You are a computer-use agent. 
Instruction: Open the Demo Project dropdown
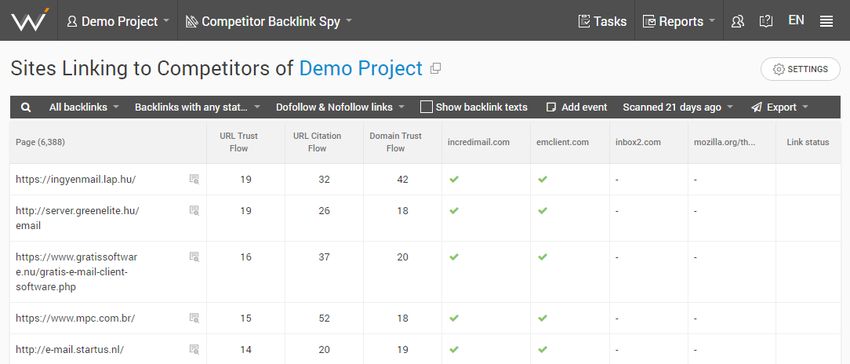point(118,21)
